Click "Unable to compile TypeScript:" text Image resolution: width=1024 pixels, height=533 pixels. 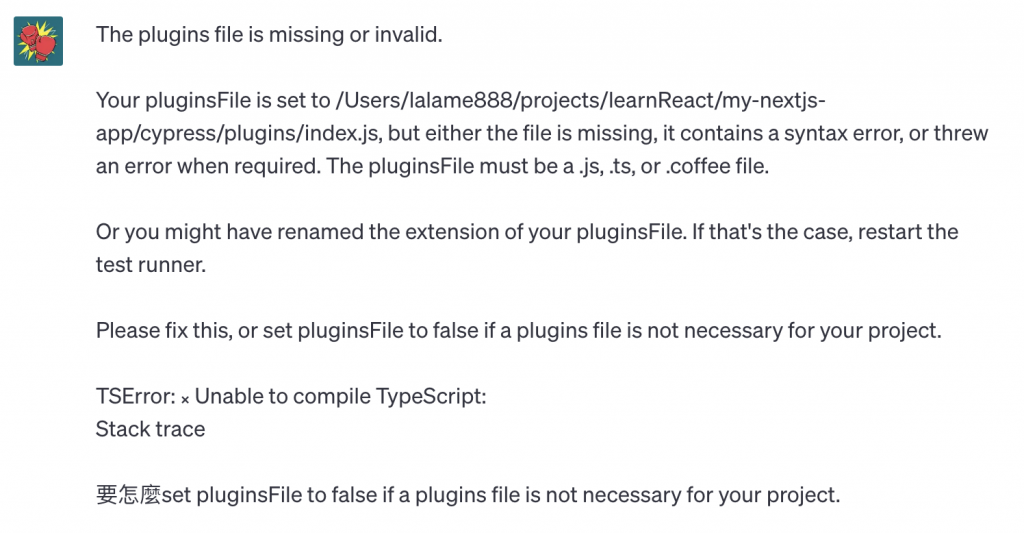pyautogui.click(x=340, y=396)
